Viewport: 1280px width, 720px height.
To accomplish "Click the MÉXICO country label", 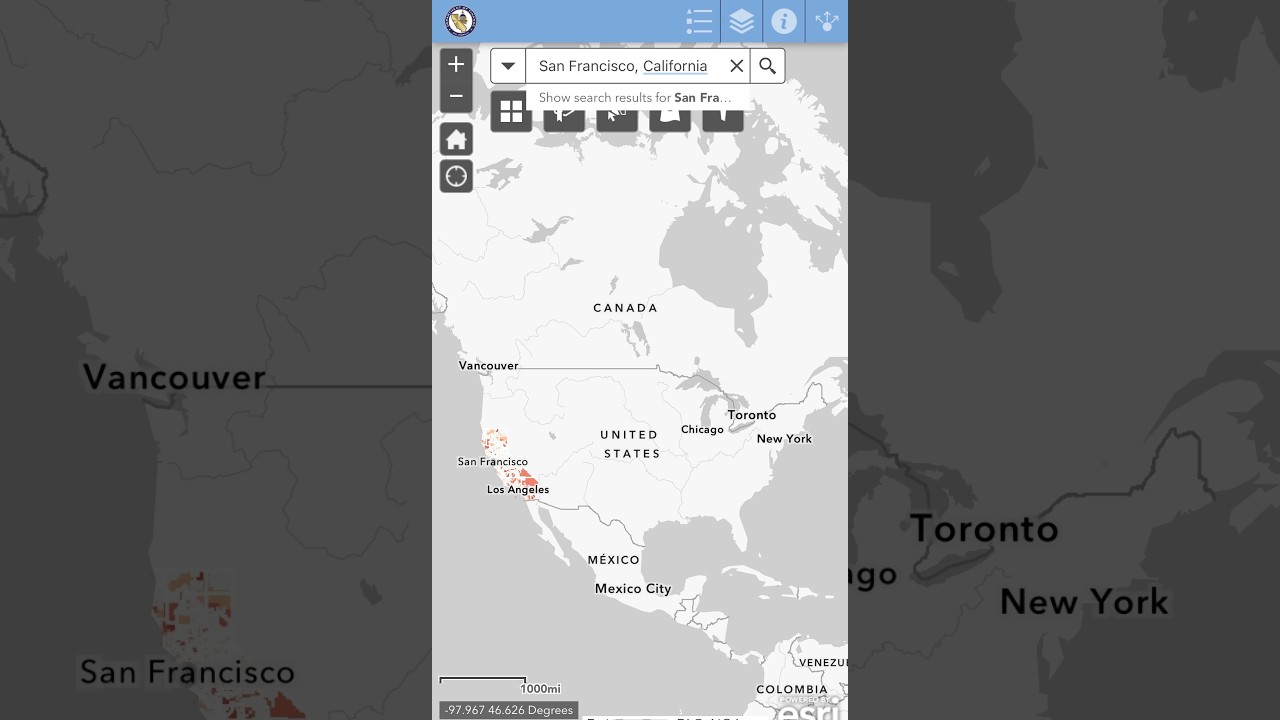I will 614,560.
